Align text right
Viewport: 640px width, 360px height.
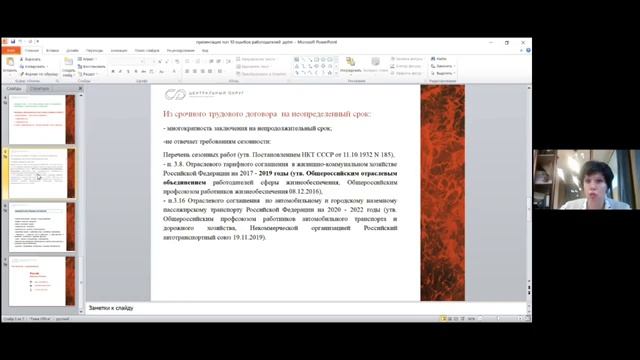(202, 71)
